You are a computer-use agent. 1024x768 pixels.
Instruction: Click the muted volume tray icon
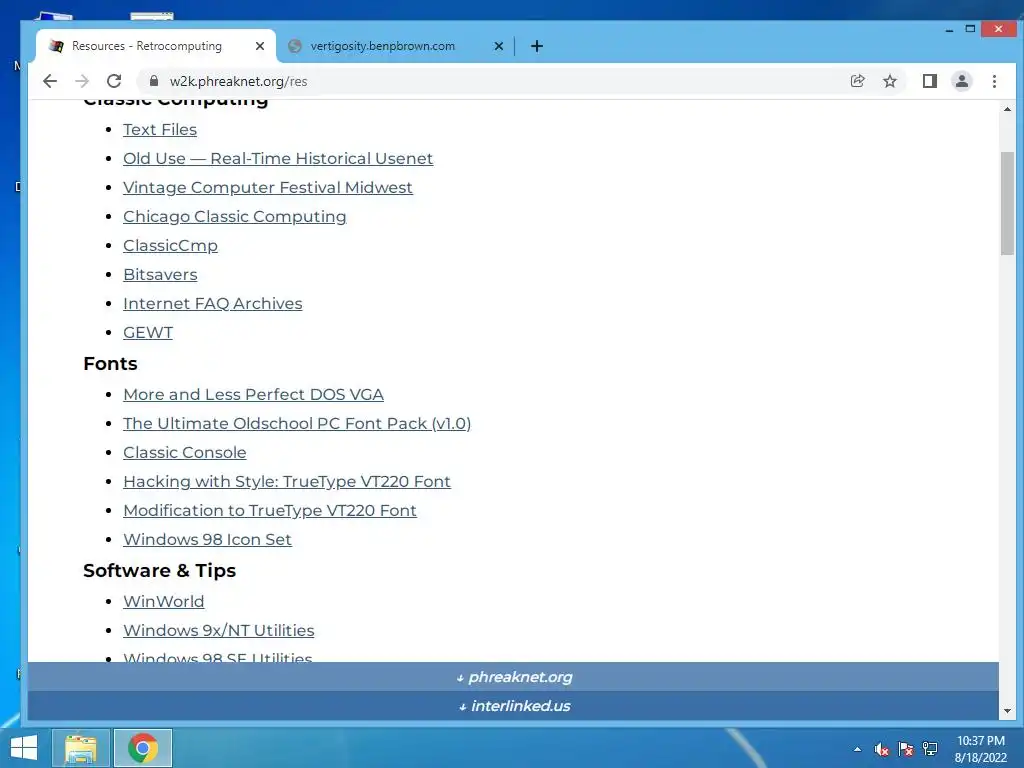[882, 749]
